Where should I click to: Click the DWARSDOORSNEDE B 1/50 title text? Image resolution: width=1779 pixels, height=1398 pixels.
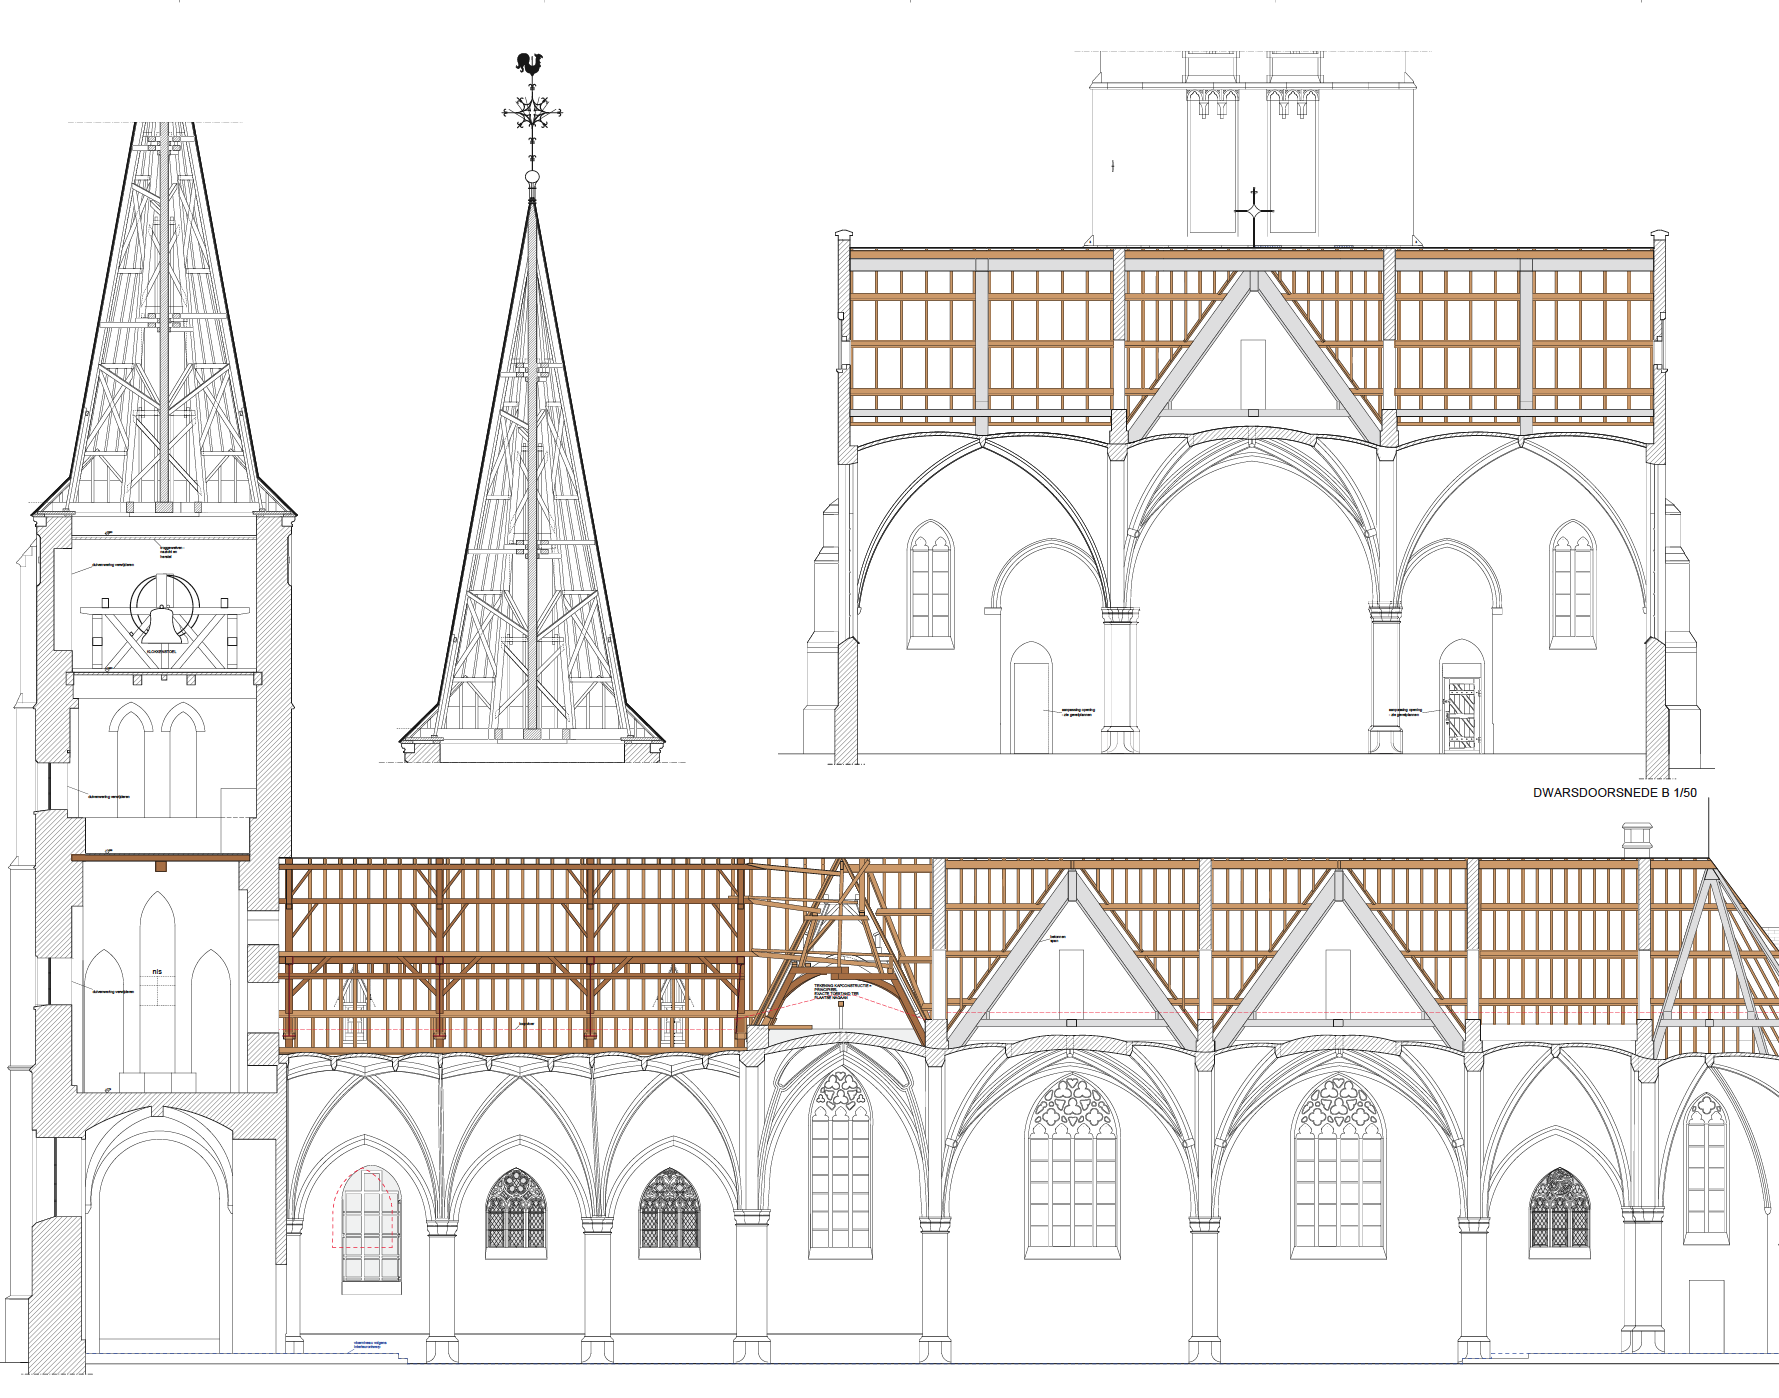coord(1614,792)
